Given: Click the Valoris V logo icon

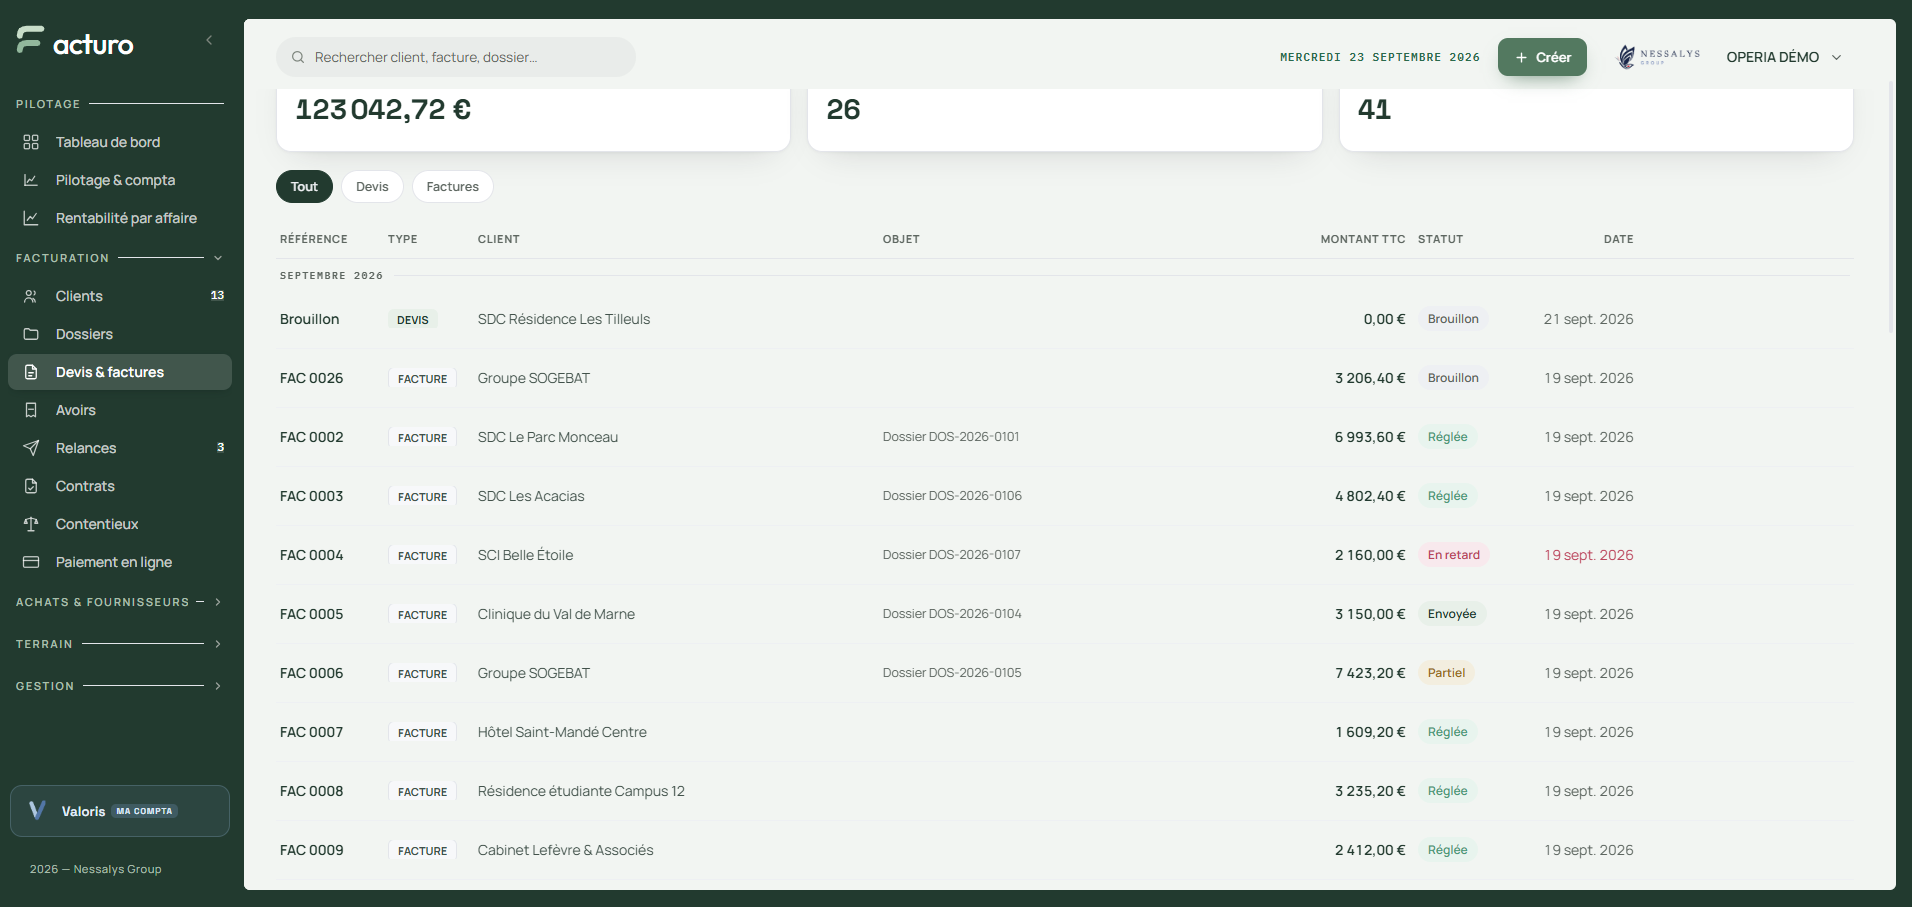Looking at the screenshot, I should [x=37, y=811].
